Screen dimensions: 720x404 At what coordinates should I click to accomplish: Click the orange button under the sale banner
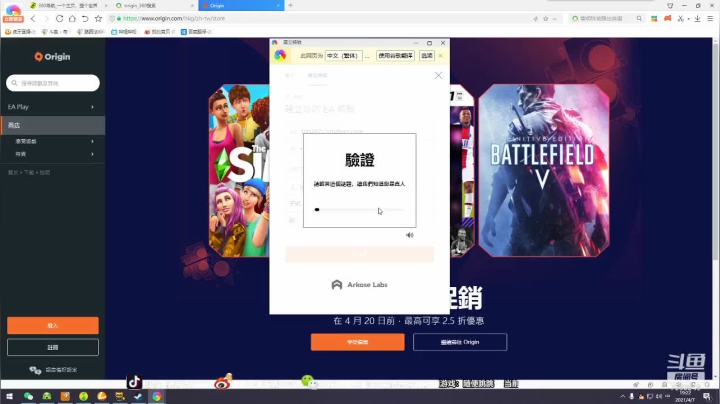[x=358, y=342]
